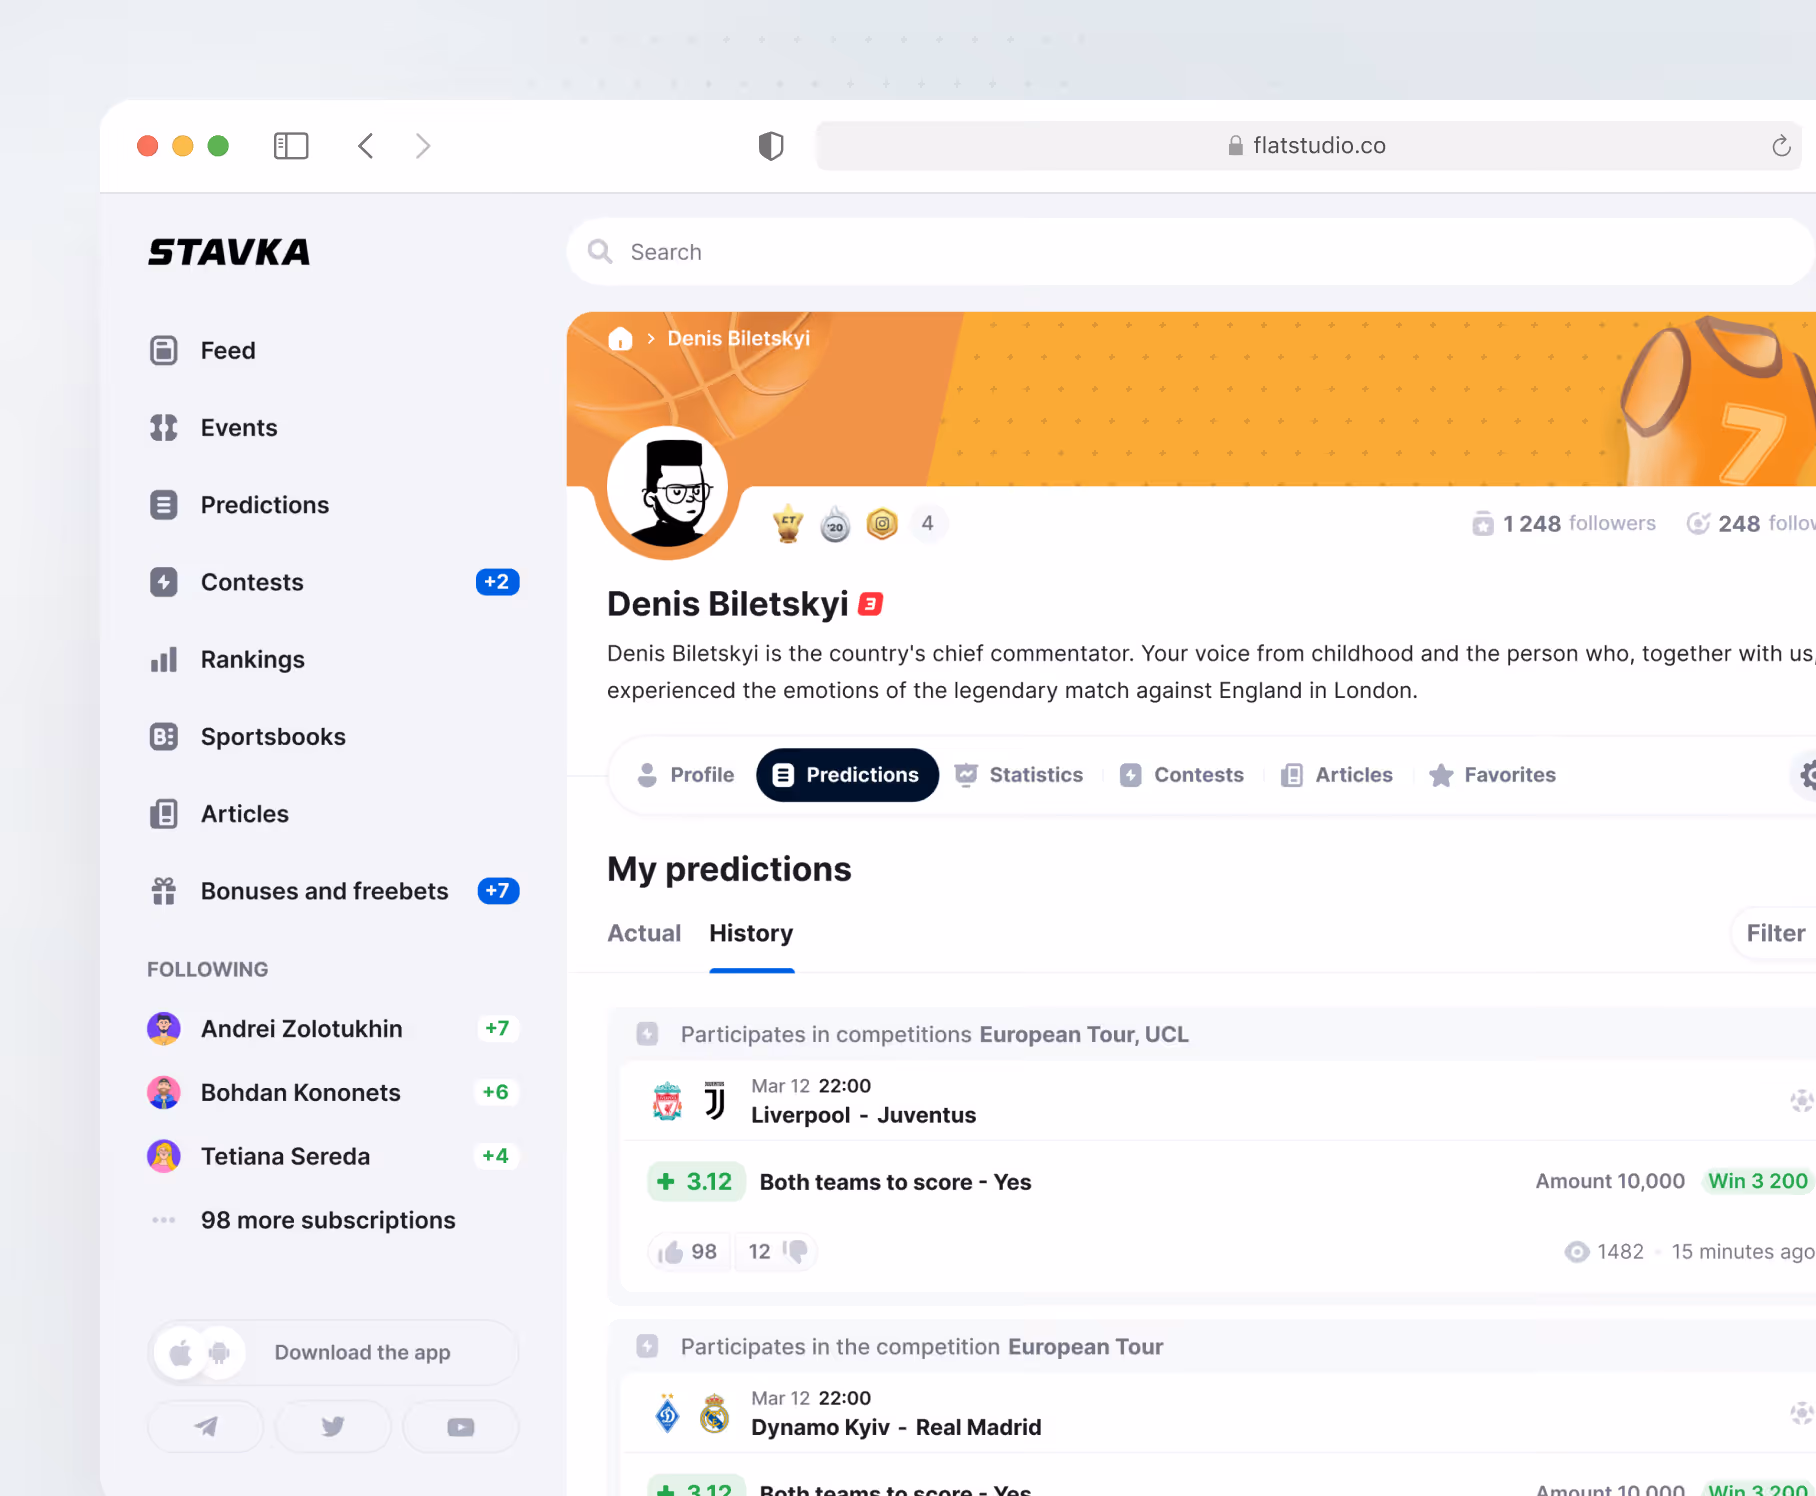This screenshot has width=1816, height=1496.
Task: Click the flatstudio.co address bar
Action: coord(1308,146)
